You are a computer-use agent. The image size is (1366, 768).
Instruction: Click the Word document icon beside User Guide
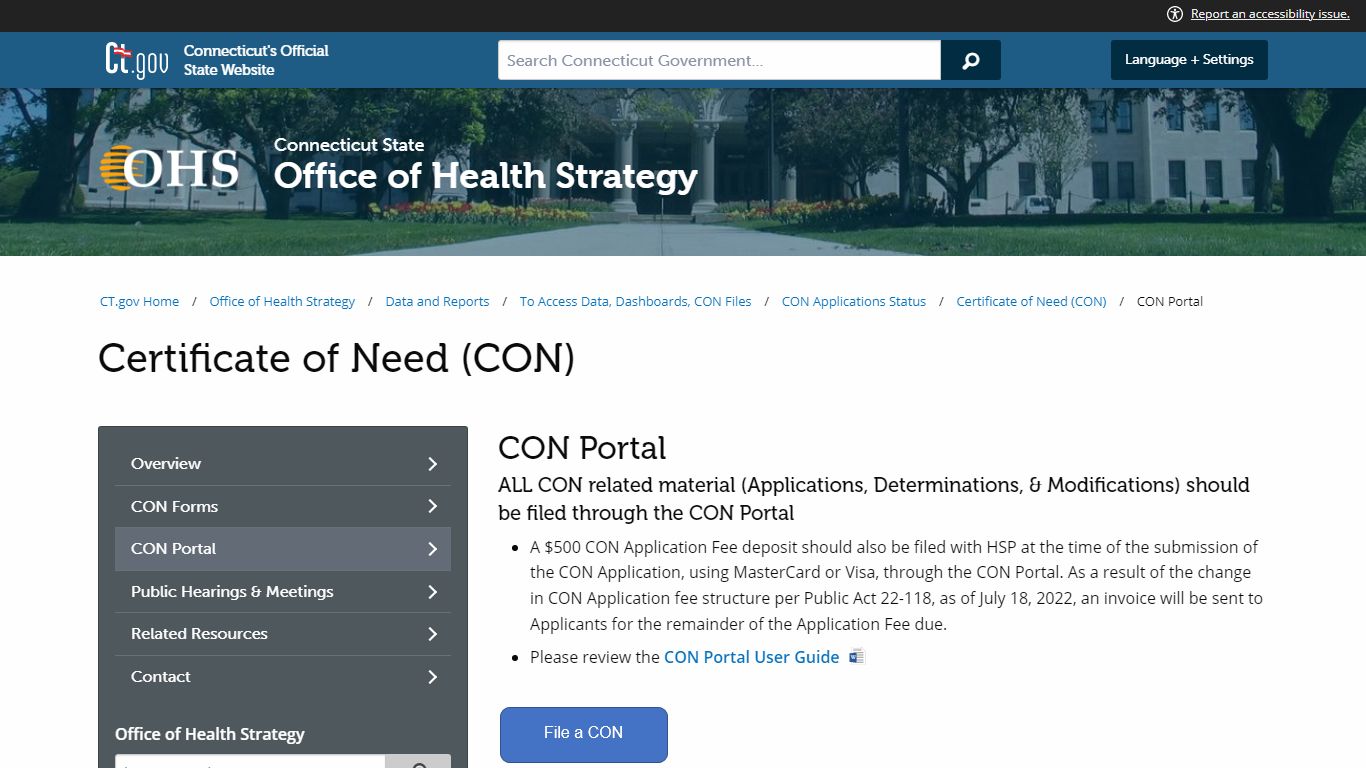click(x=856, y=657)
